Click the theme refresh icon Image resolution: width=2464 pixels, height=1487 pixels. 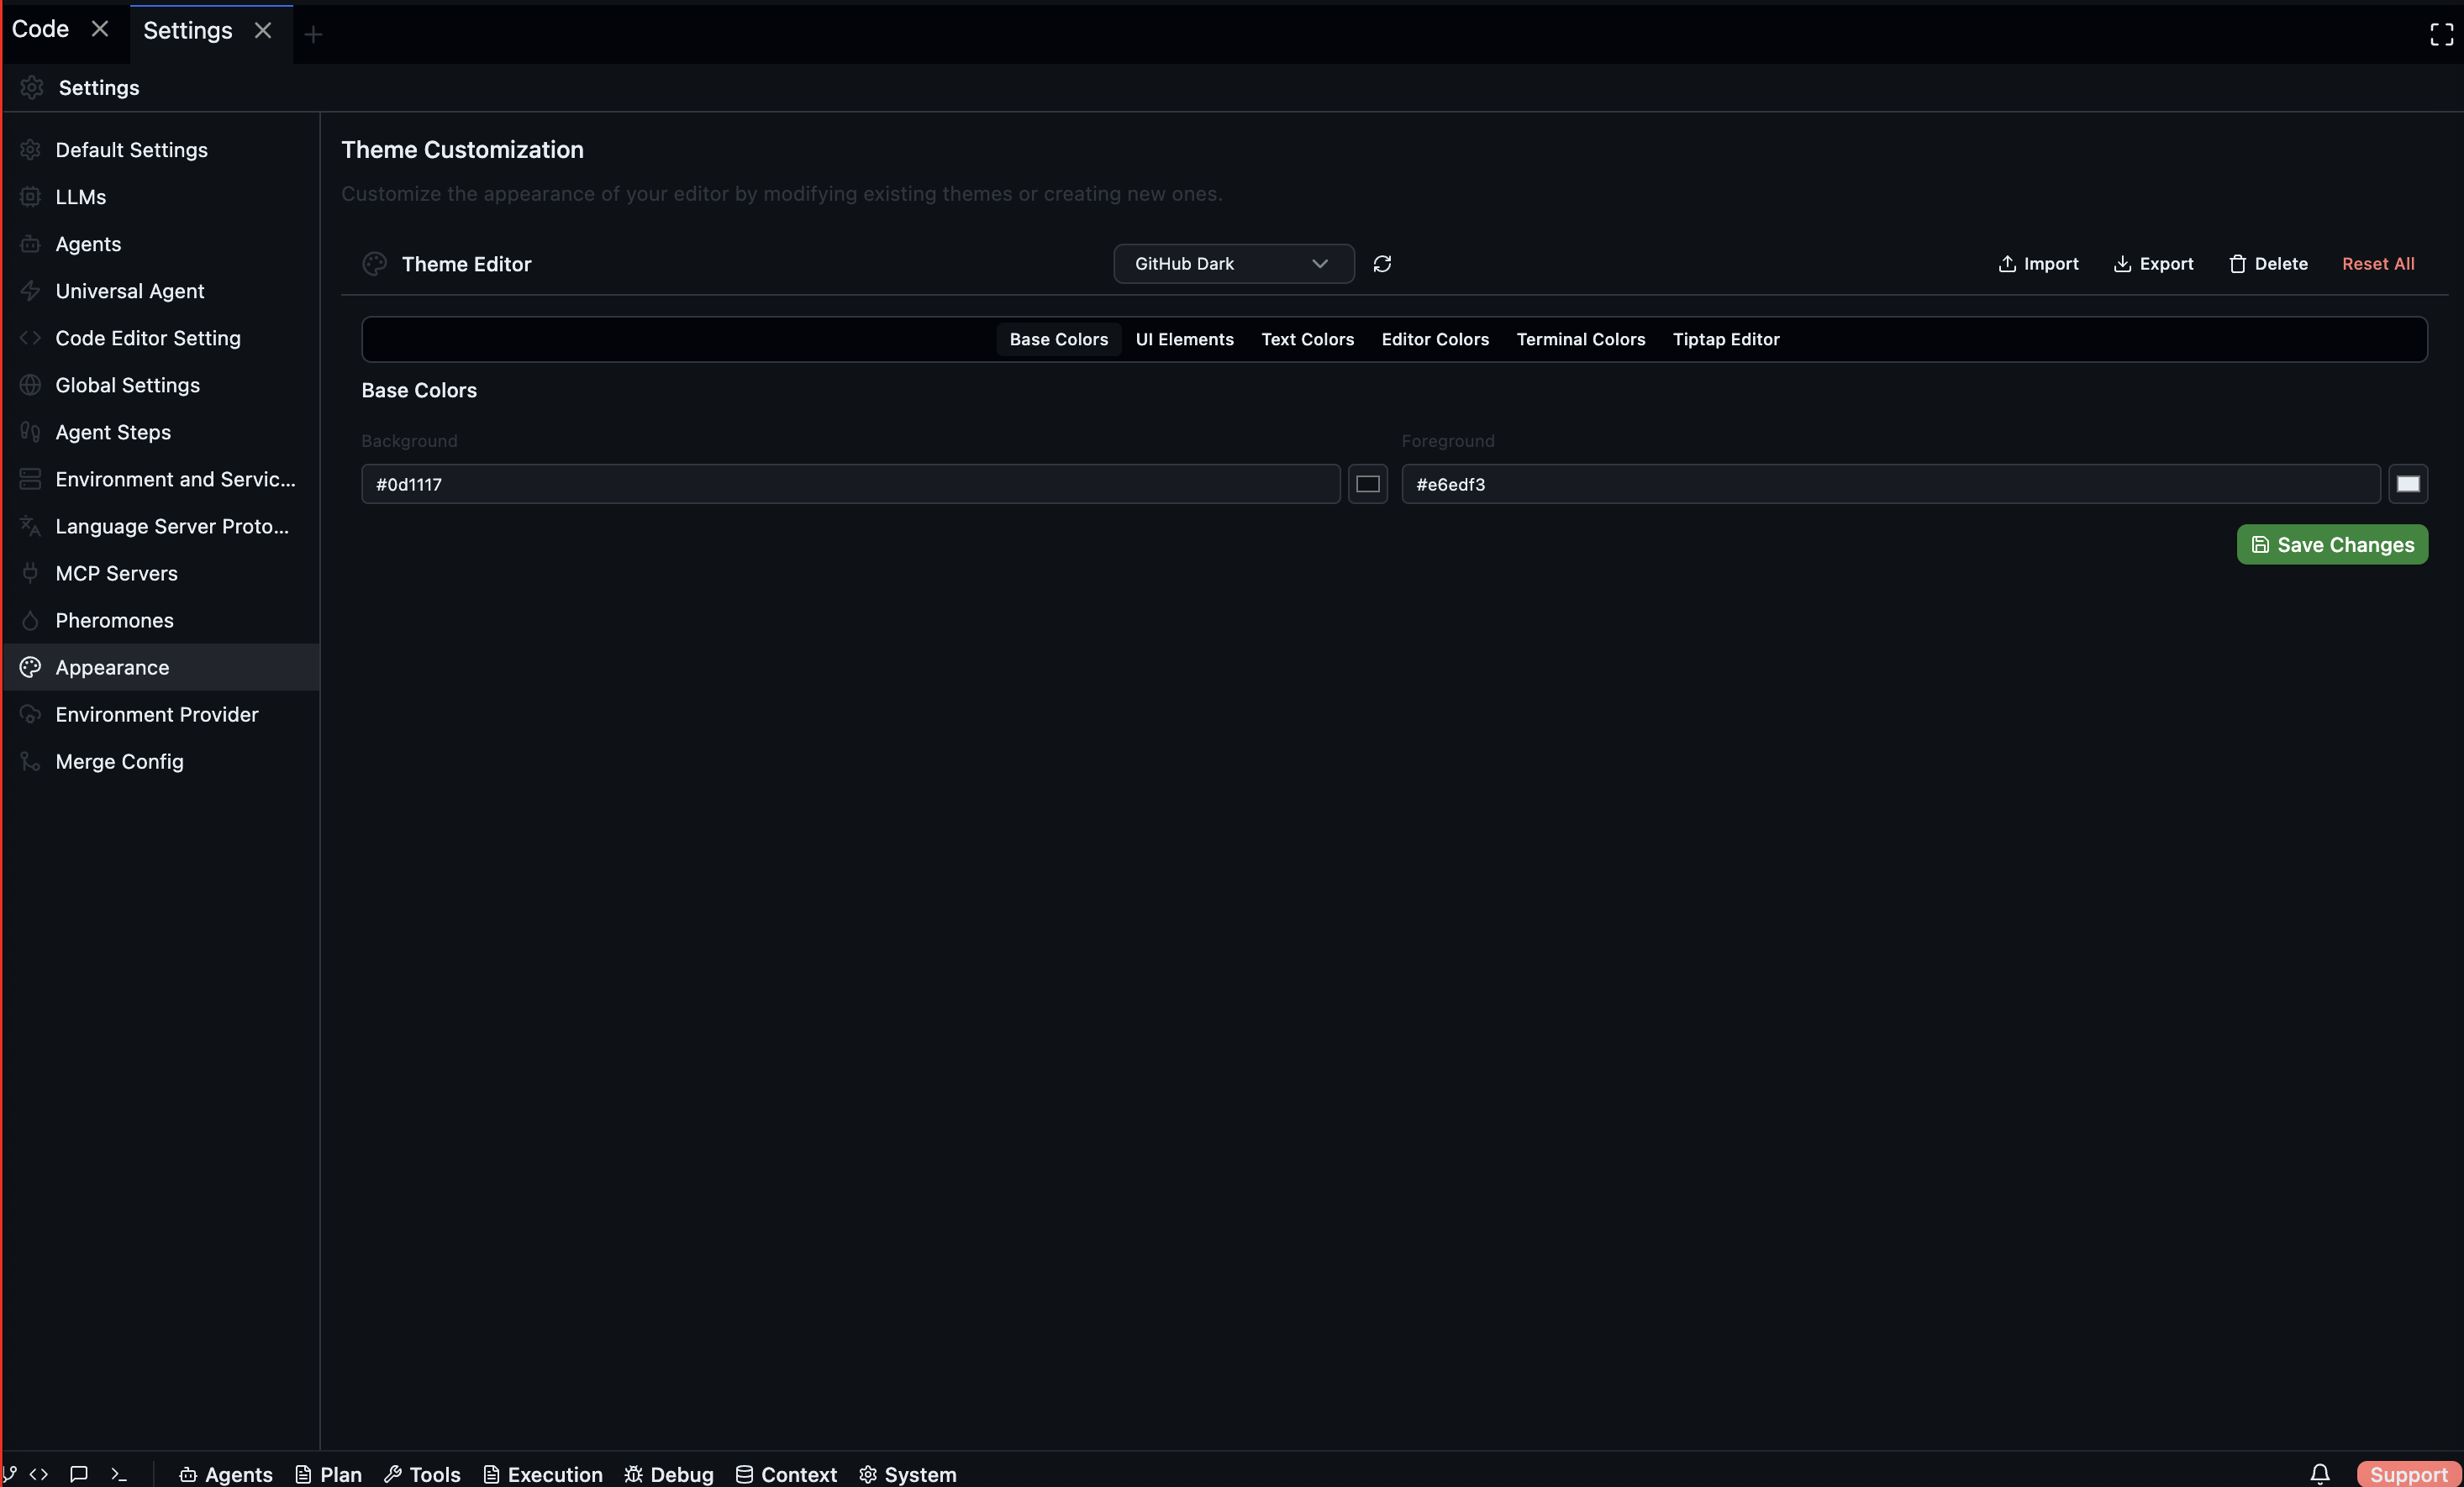(x=1382, y=264)
